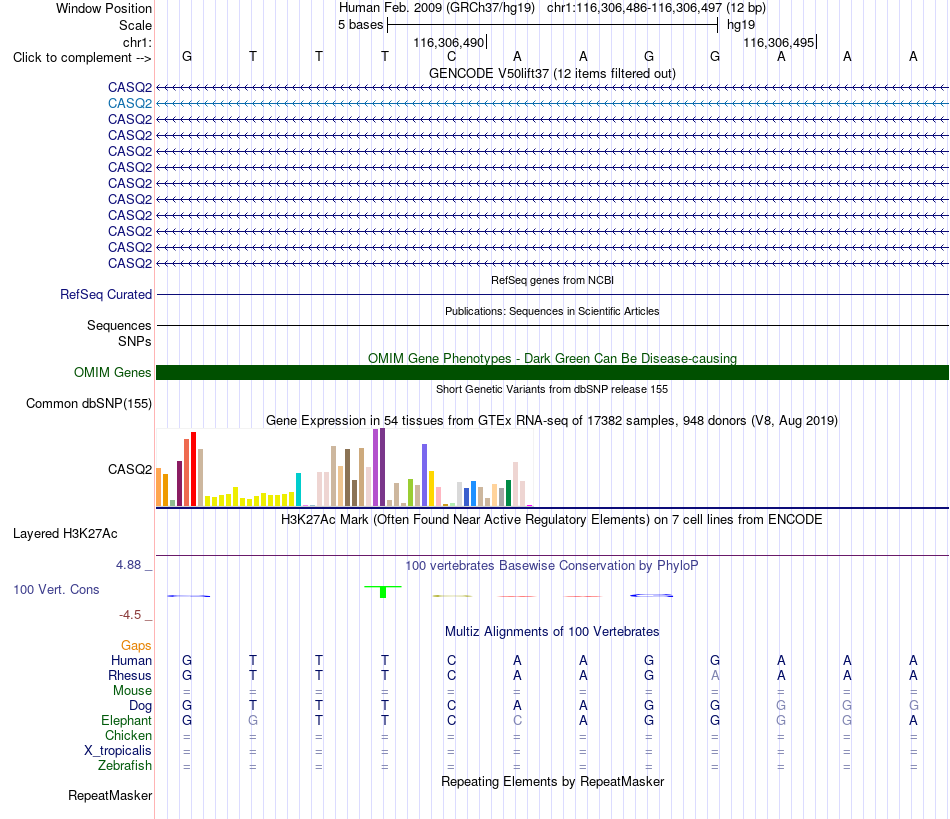Select the Zebrafish species row label
The height and width of the screenshot is (819, 950).
125,766
